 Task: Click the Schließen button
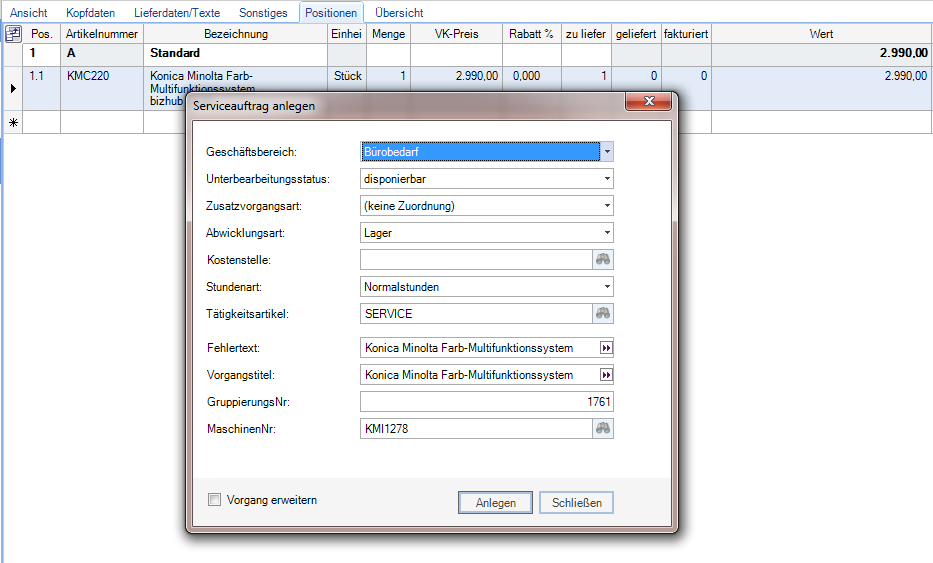(x=577, y=503)
